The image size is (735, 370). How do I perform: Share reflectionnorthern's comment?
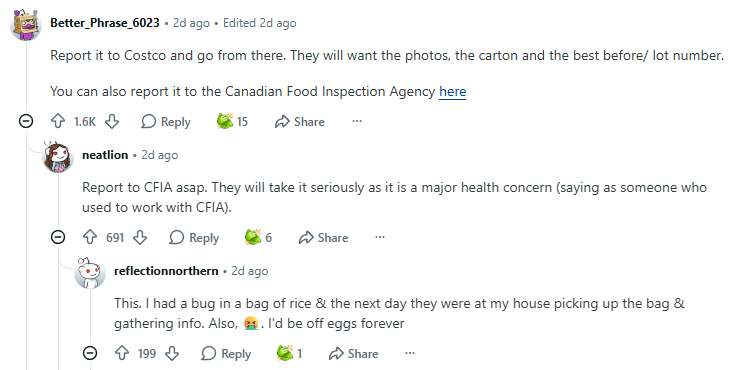pos(354,353)
